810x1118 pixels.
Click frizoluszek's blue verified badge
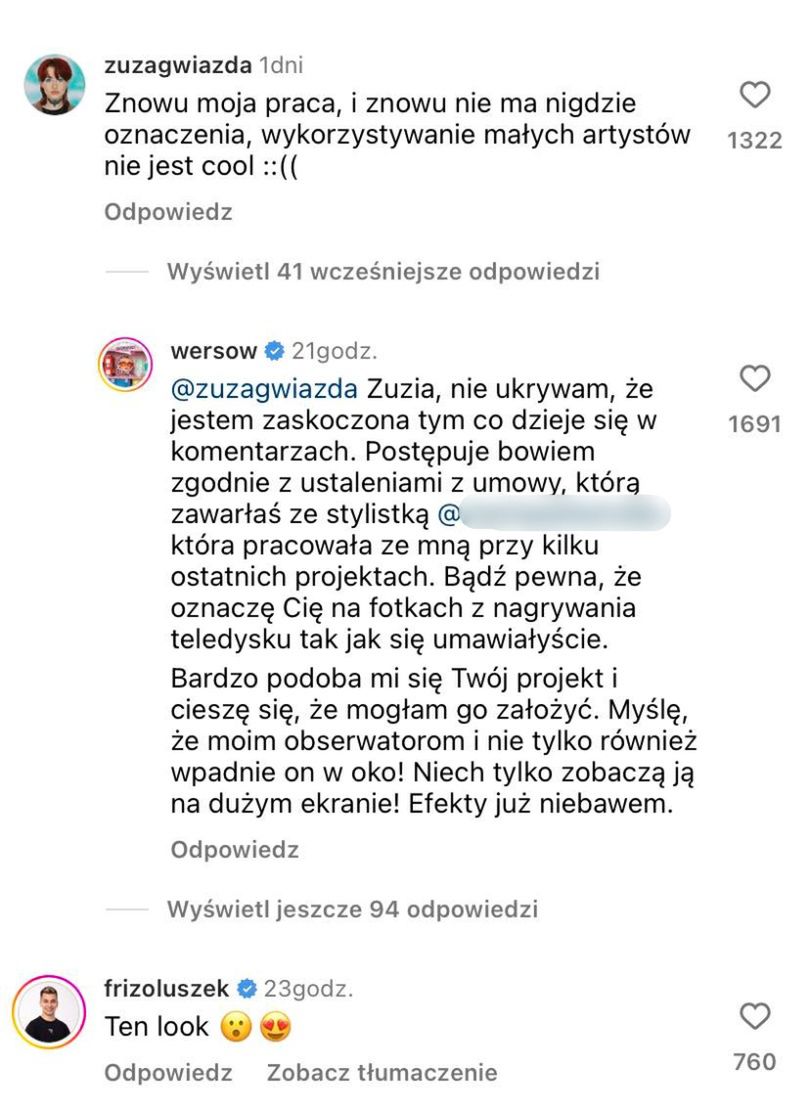(246, 990)
